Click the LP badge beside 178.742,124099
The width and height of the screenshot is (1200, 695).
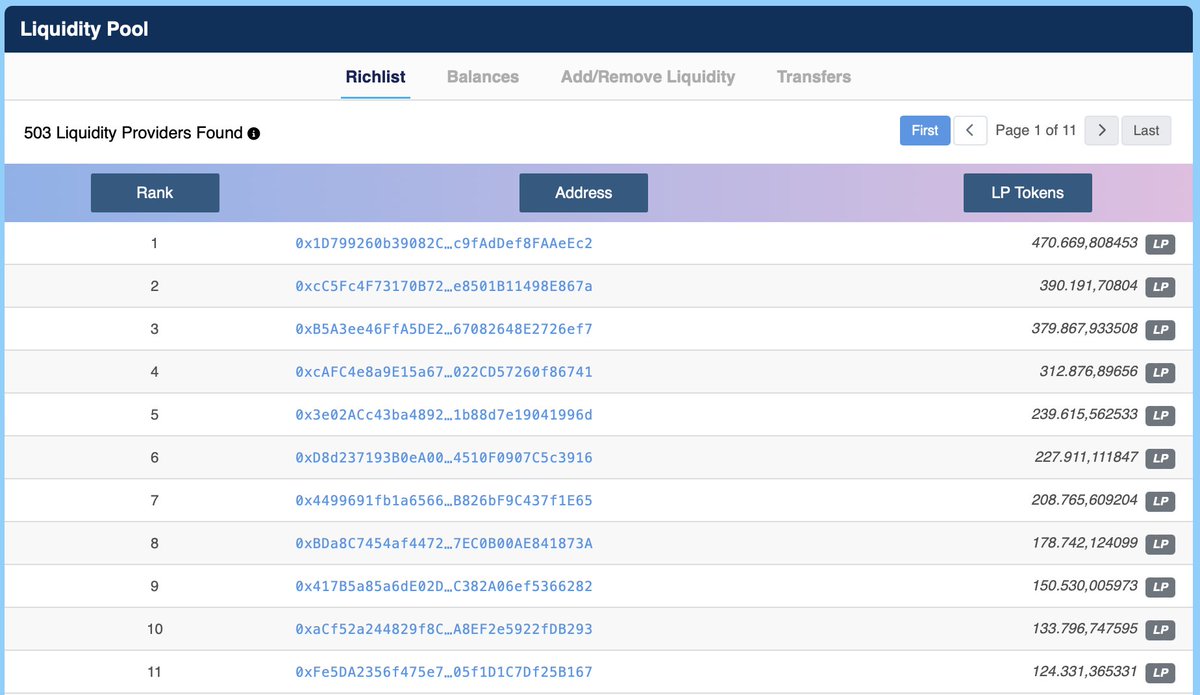point(1160,544)
